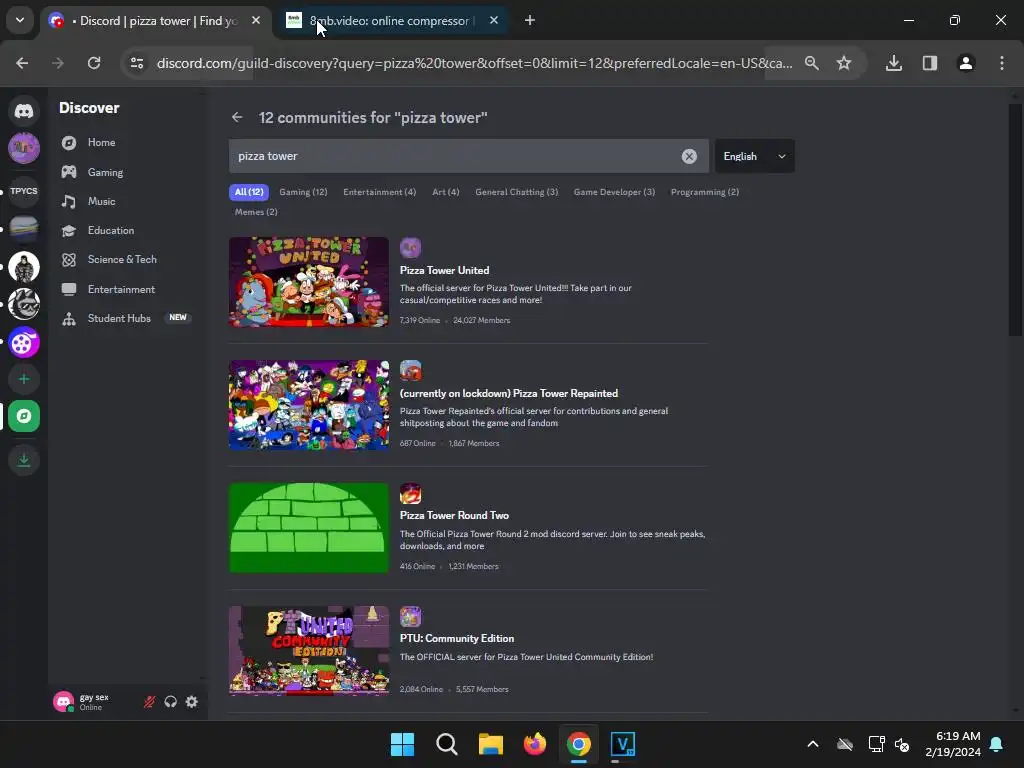
Task: Open the pink film reel server icon
Action: (24, 342)
